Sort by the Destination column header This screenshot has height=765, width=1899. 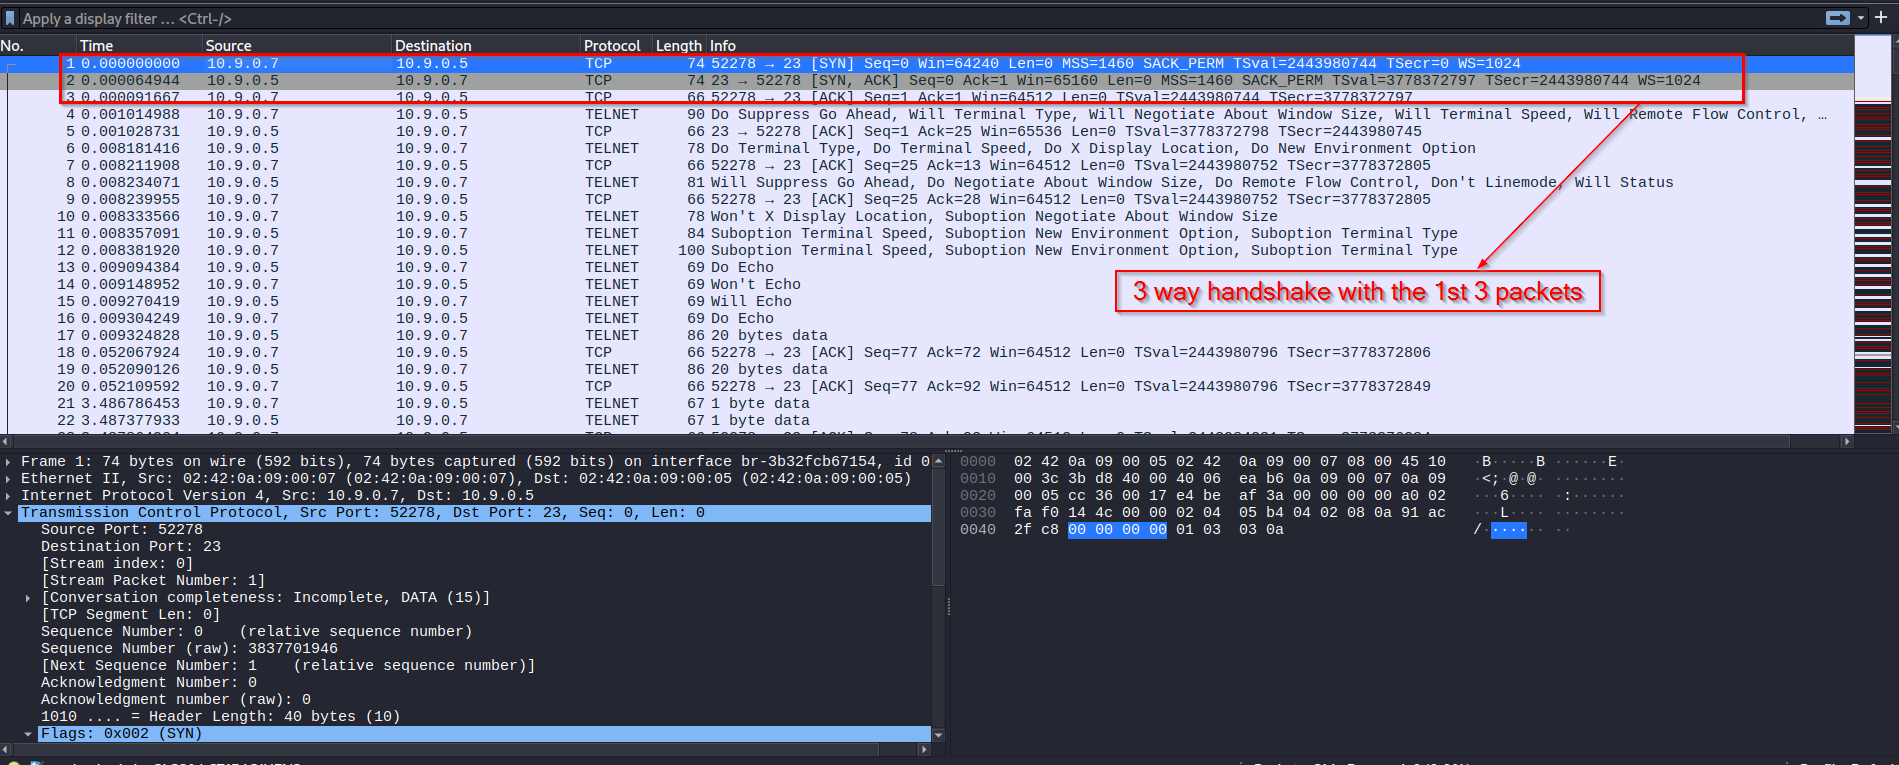tap(433, 46)
